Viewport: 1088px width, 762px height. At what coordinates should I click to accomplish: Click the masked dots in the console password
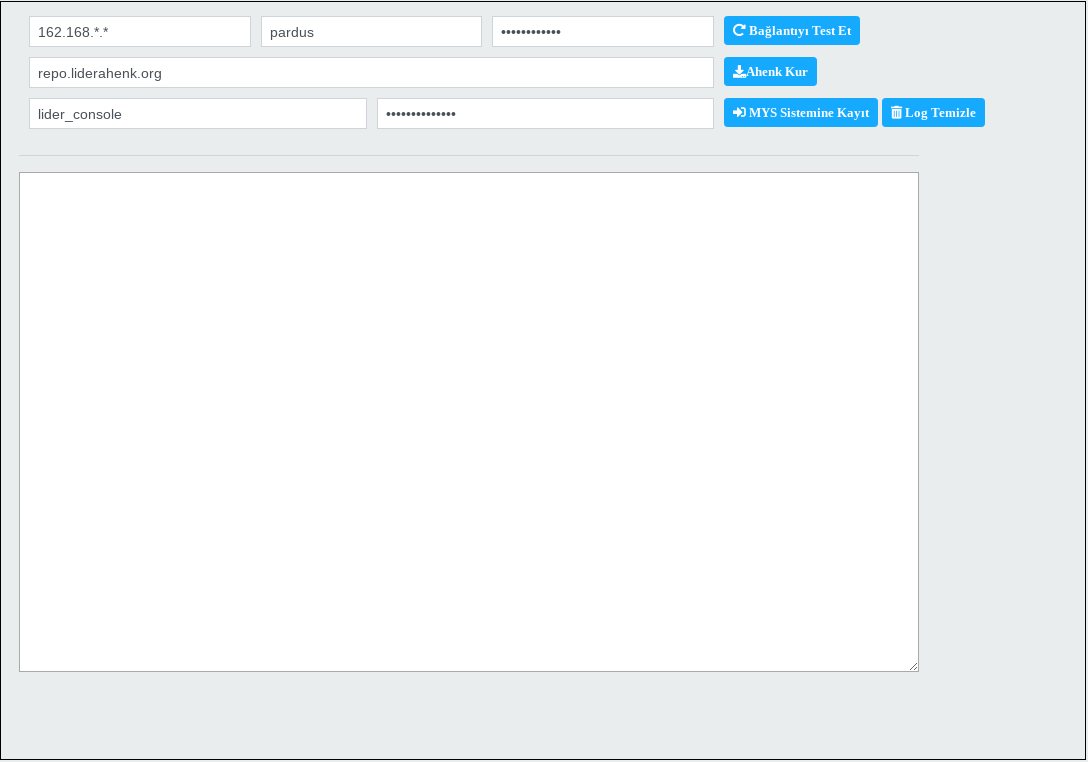(421, 114)
